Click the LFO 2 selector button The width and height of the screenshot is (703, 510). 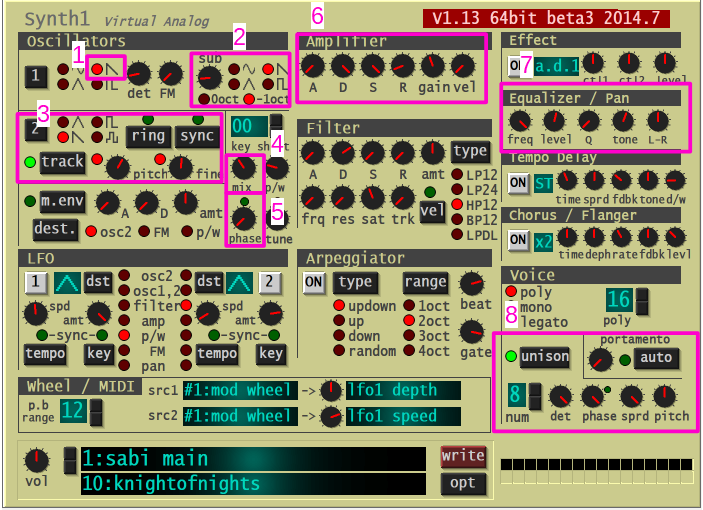point(269,282)
